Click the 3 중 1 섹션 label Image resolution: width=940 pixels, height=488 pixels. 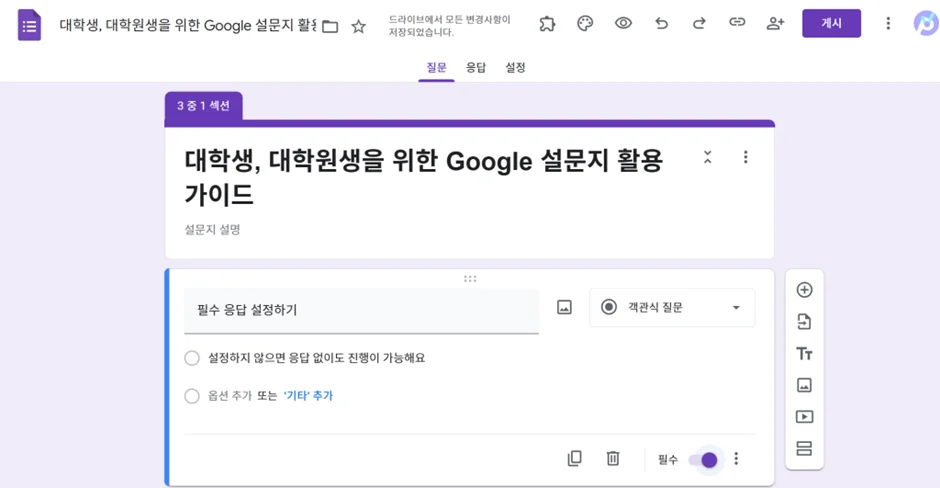(x=203, y=106)
